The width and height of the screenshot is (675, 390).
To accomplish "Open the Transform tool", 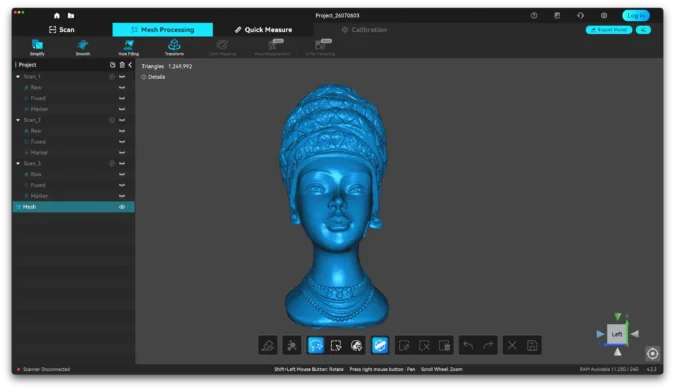I will point(174,47).
